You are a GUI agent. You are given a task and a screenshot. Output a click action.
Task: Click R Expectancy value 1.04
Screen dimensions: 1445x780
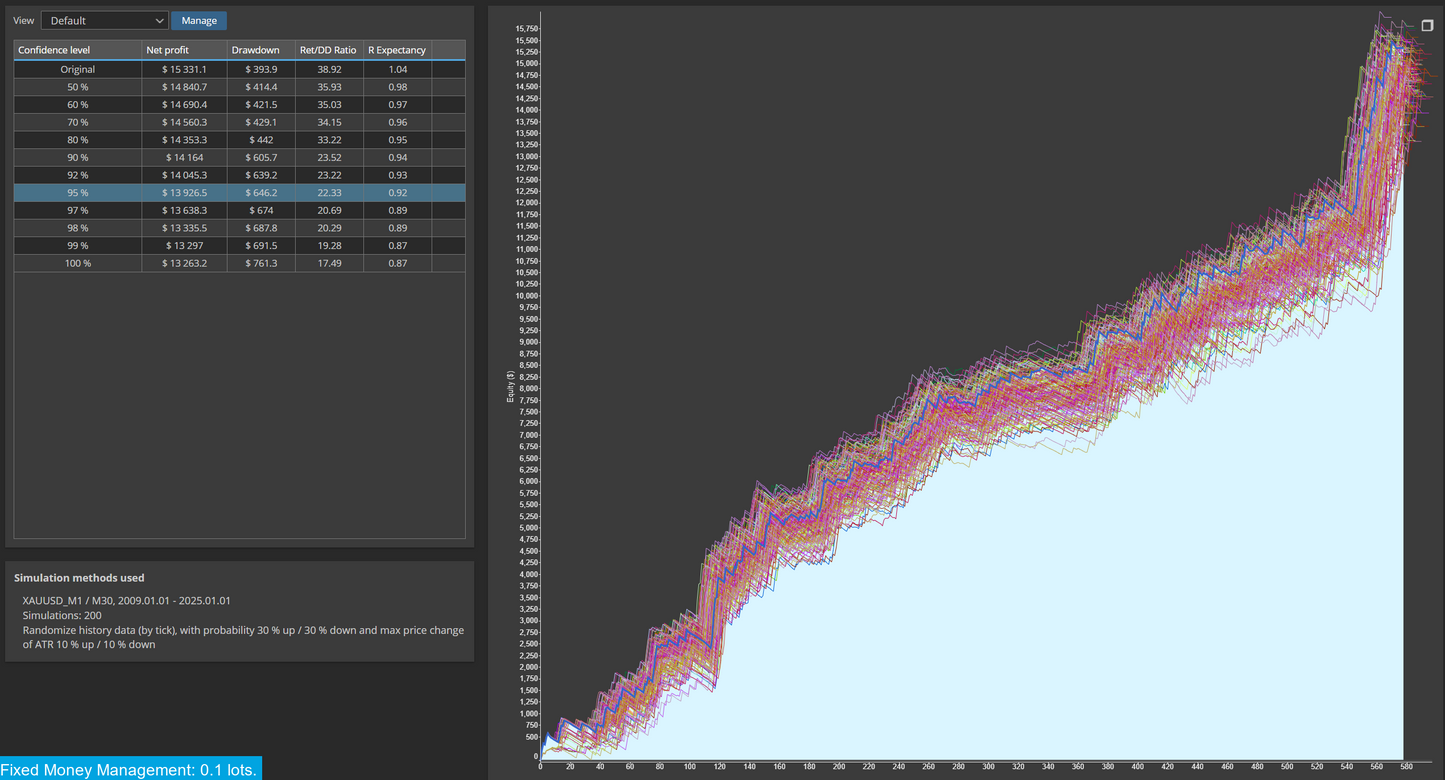(x=398, y=70)
